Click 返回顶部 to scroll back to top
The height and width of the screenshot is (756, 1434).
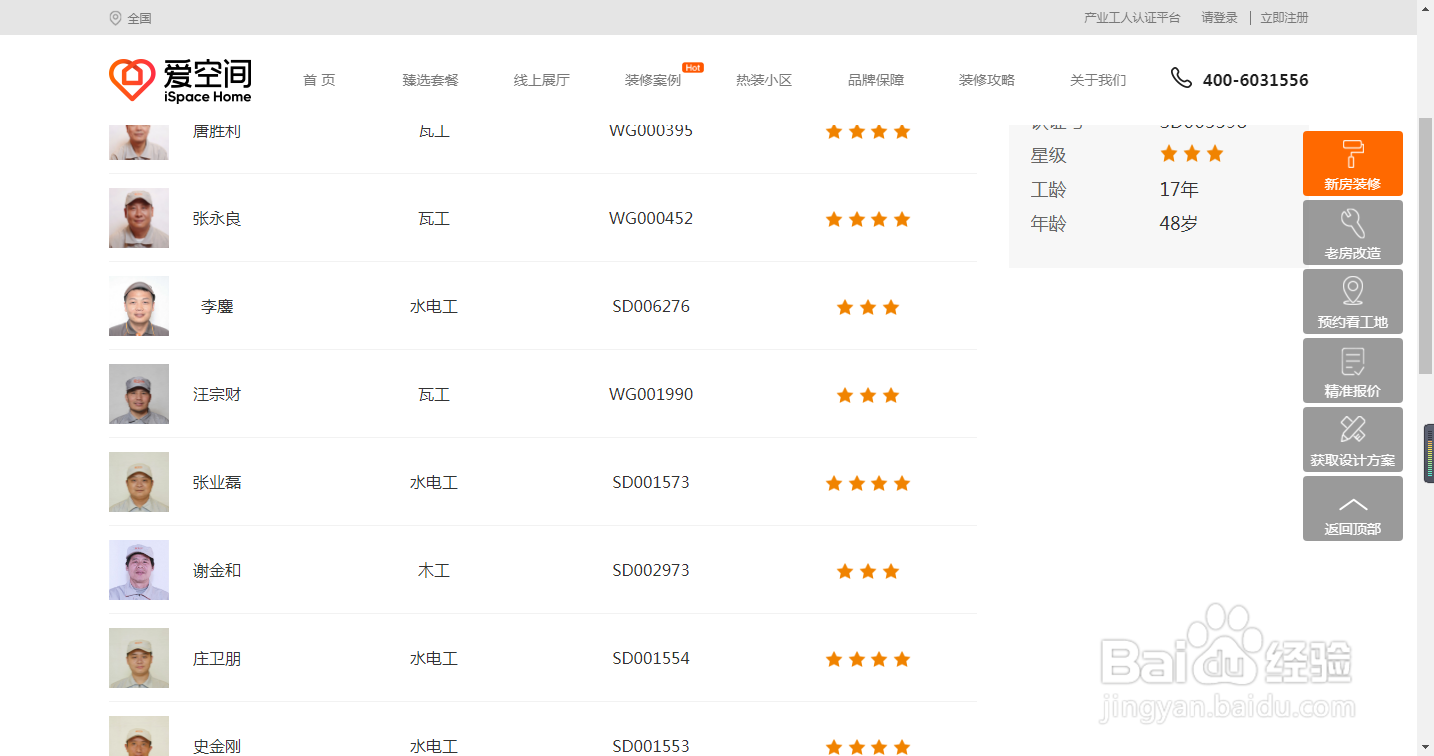1352,508
